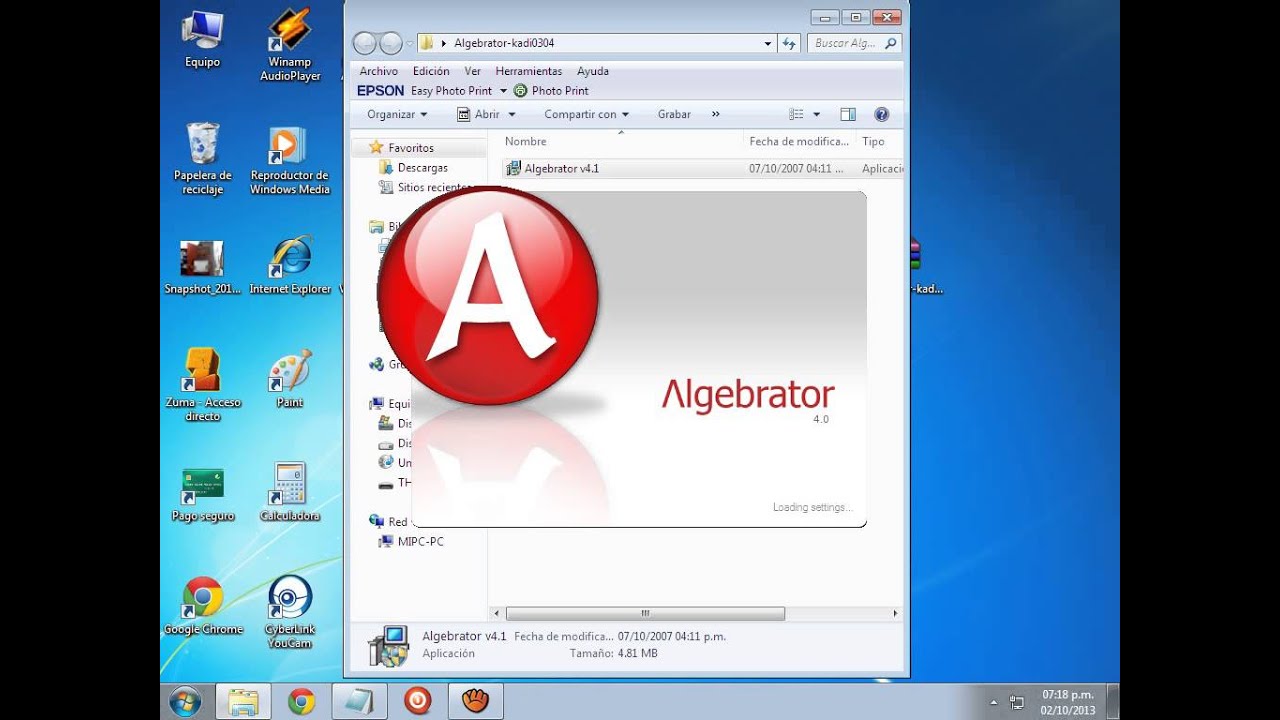Click the notepad-like taskbar icon
This screenshot has width=1280, height=720.
[x=358, y=702]
